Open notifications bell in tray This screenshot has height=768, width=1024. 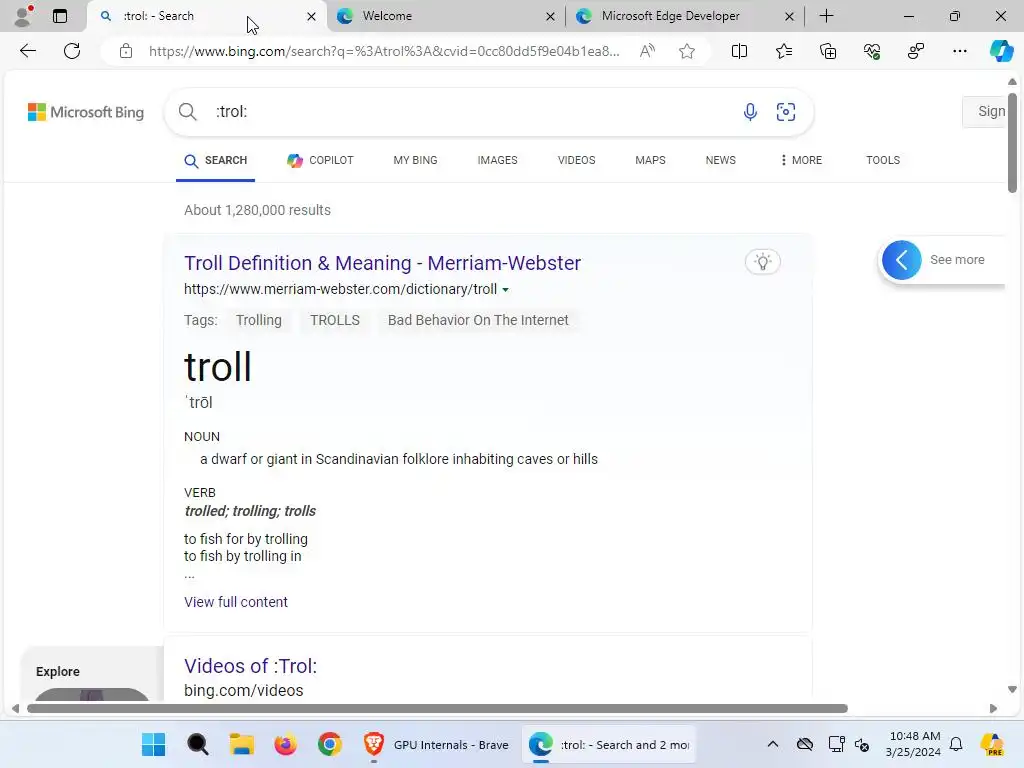[956, 744]
